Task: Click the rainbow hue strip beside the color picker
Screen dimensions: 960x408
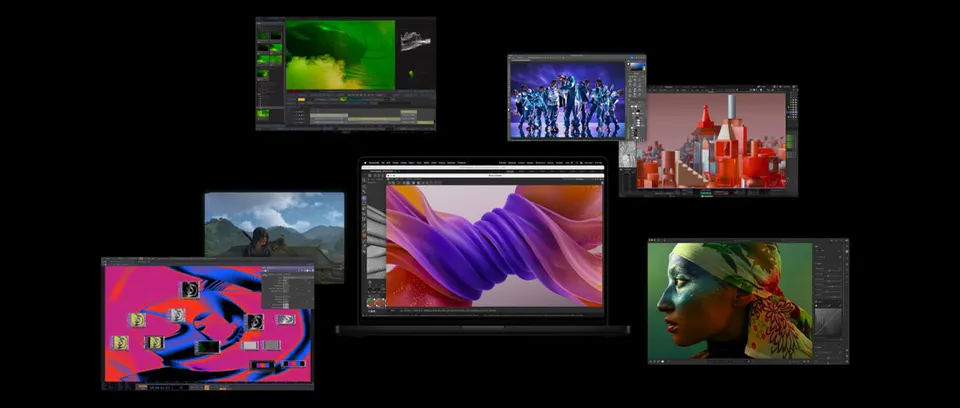Action: [x=644, y=66]
